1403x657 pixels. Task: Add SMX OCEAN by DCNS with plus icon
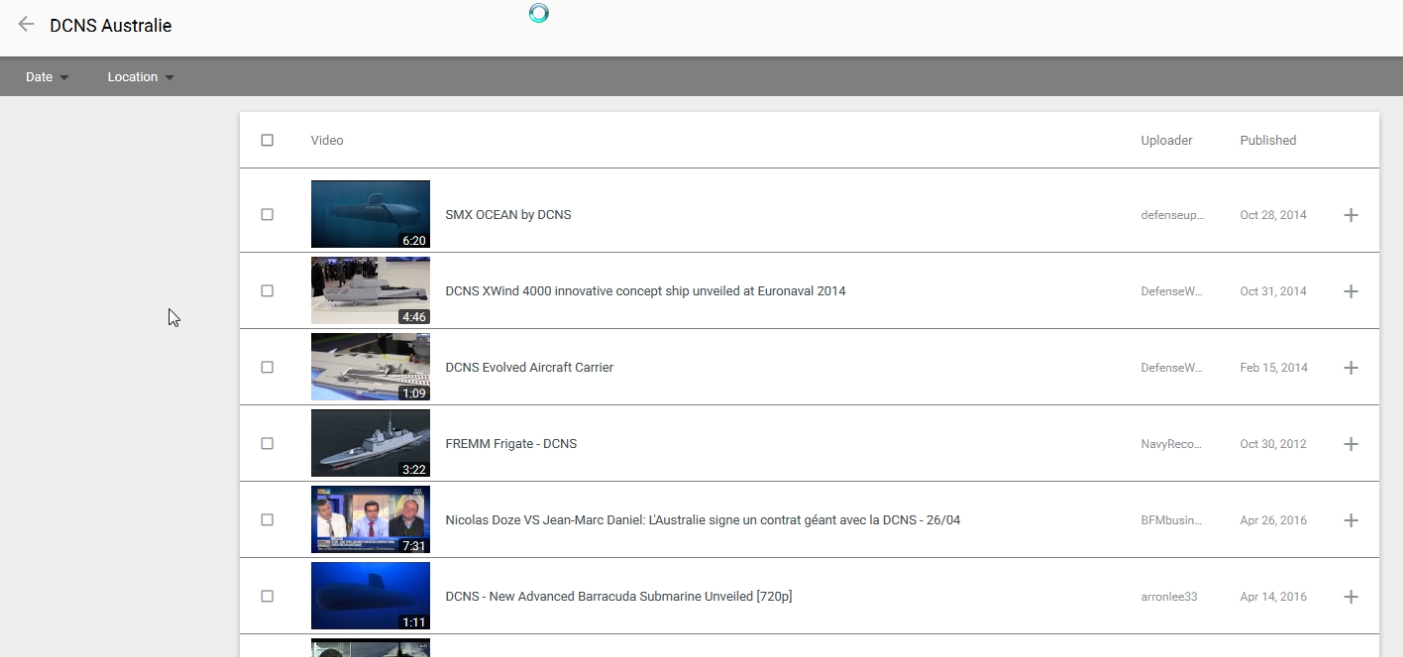click(x=1350, y=215)
